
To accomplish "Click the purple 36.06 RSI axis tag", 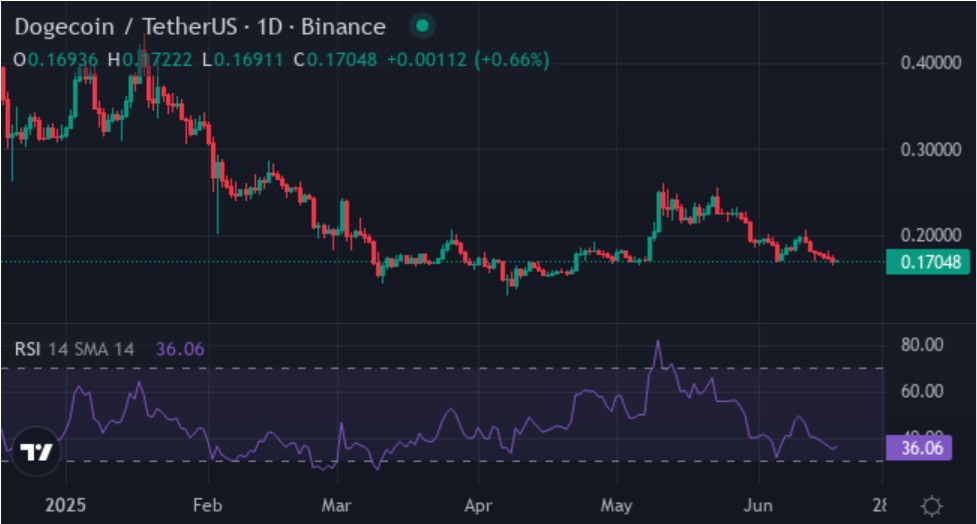I will click(921, 448).
